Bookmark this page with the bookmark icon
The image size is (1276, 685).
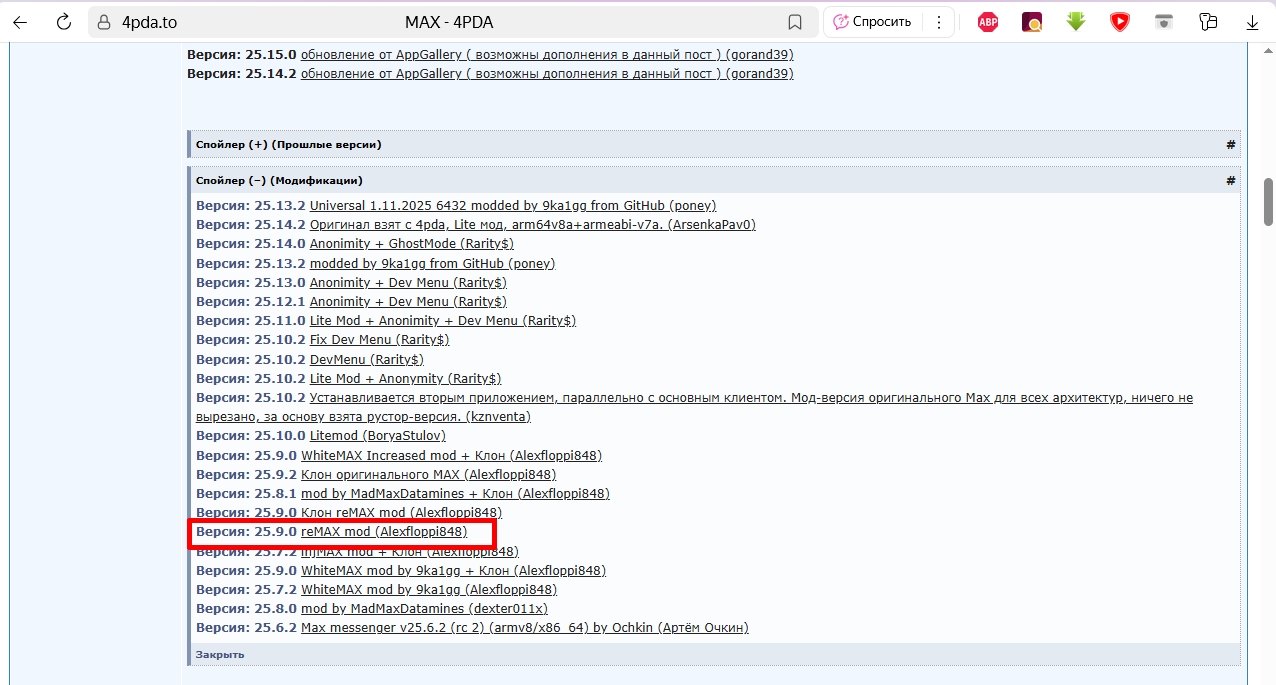(795, 22)
